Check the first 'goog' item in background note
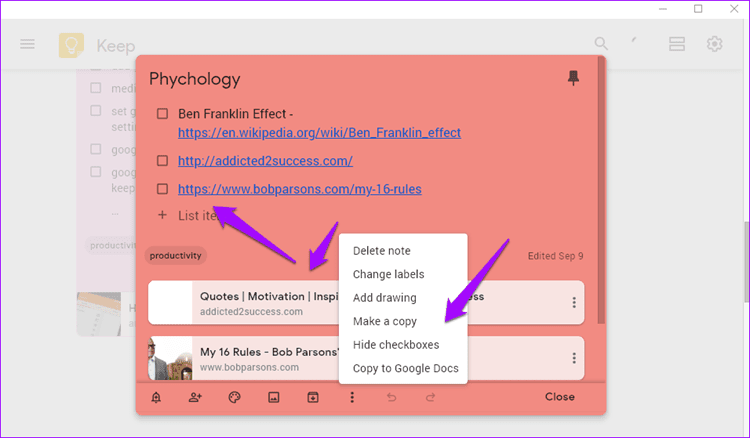This screenshot has height=438, width=750. 96,149
